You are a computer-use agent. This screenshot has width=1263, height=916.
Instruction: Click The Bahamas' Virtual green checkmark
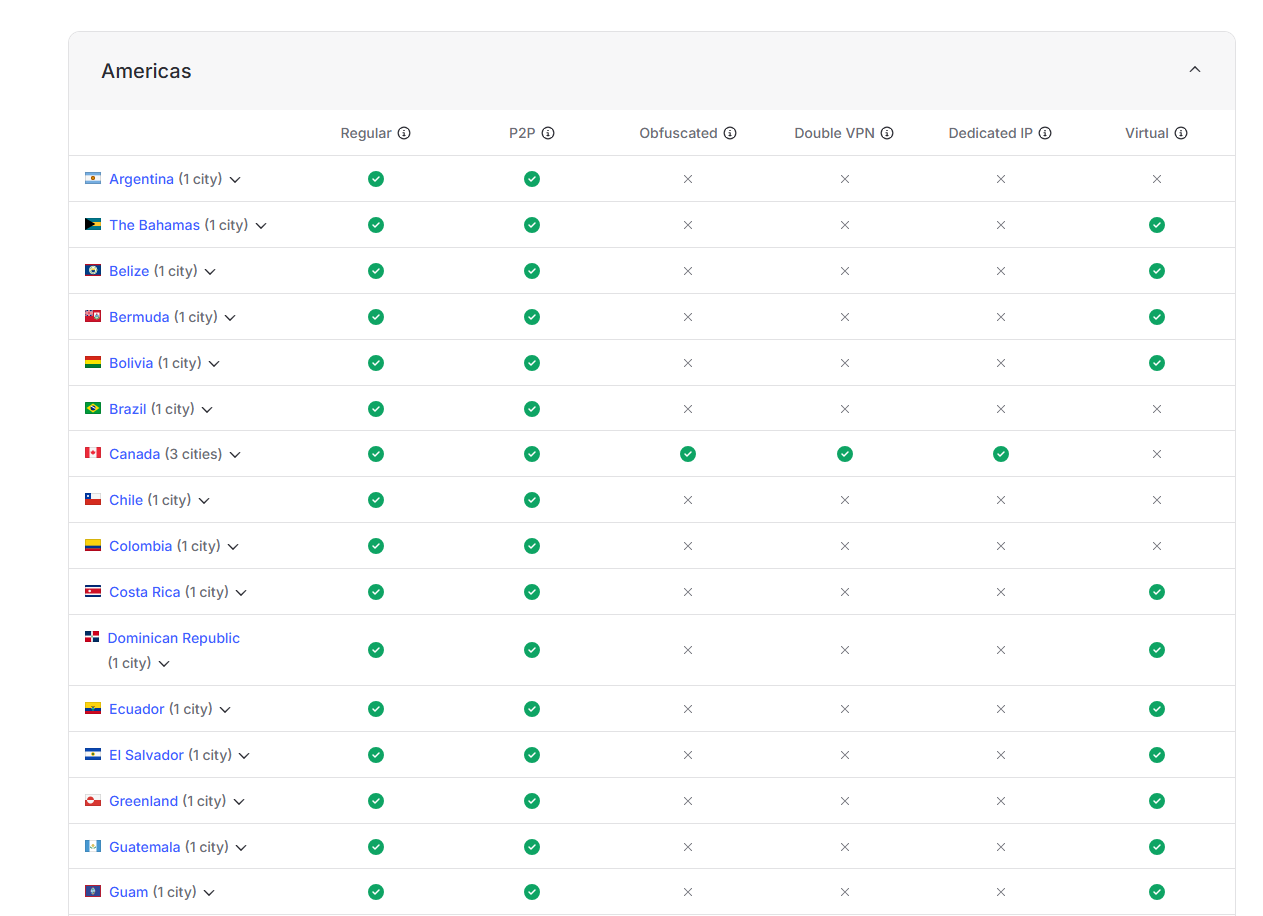click(1157, 225)
